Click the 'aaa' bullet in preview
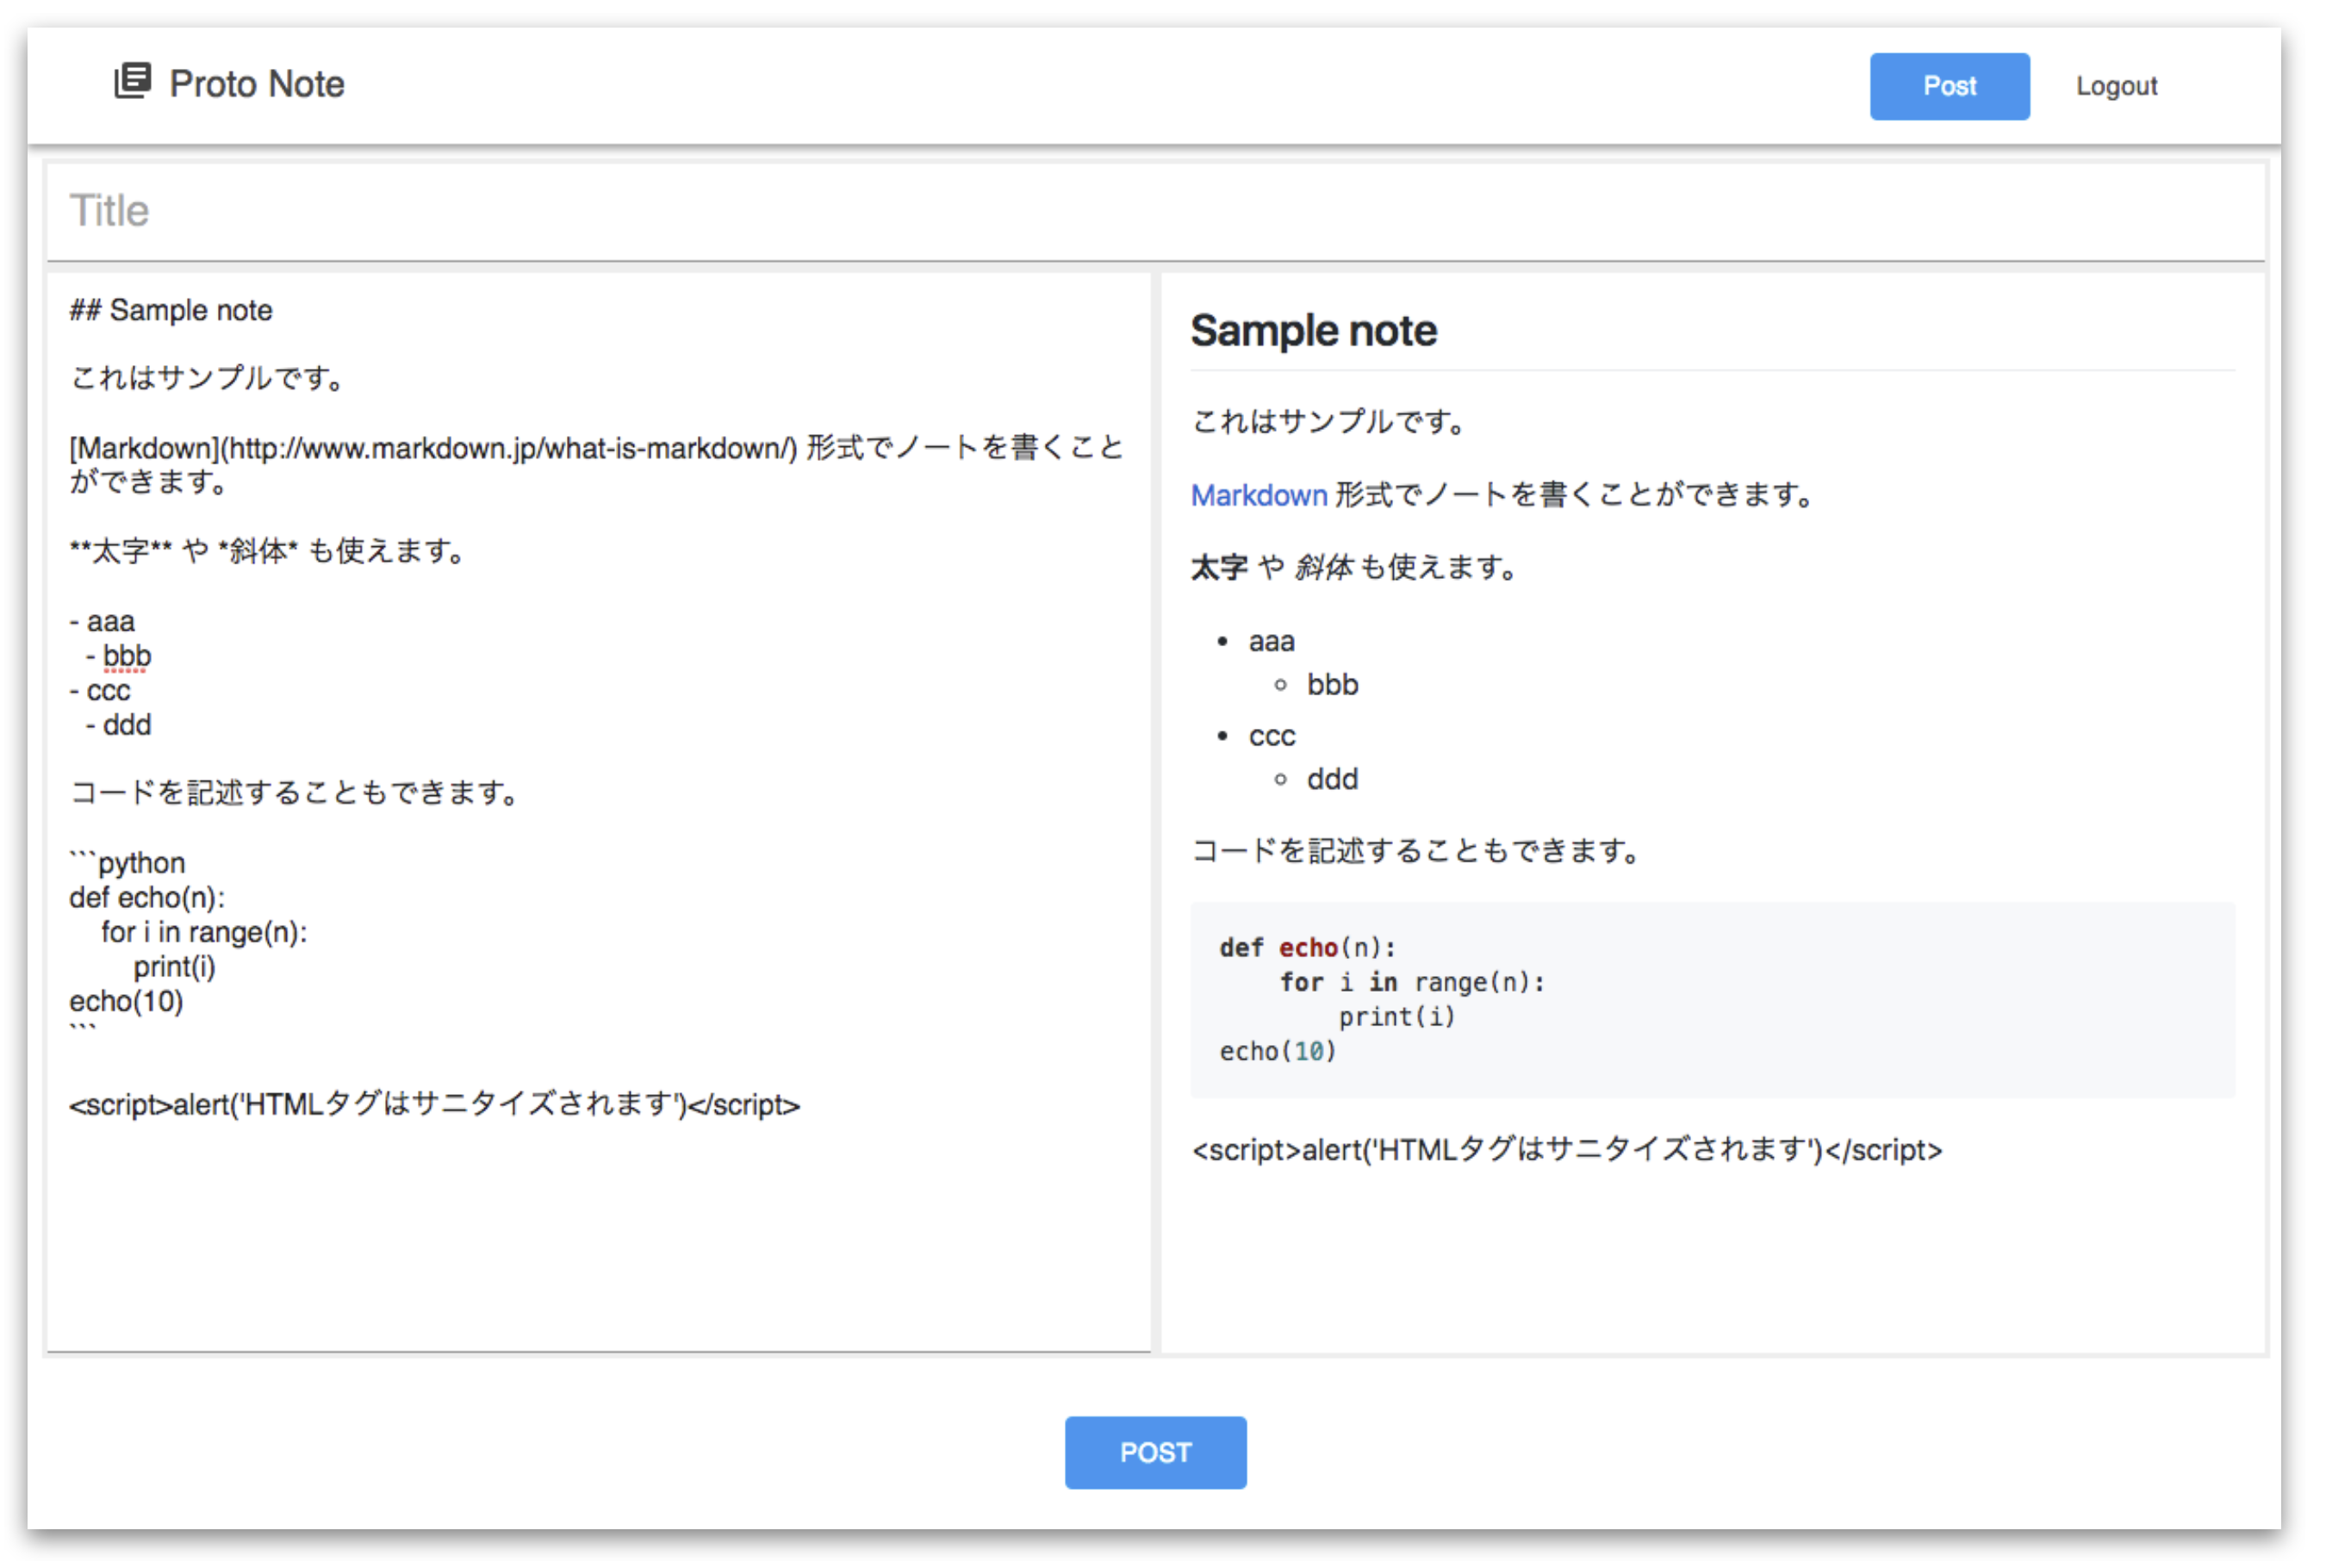Viewport: 2326px width, 1568px height. click(1271, 642)
